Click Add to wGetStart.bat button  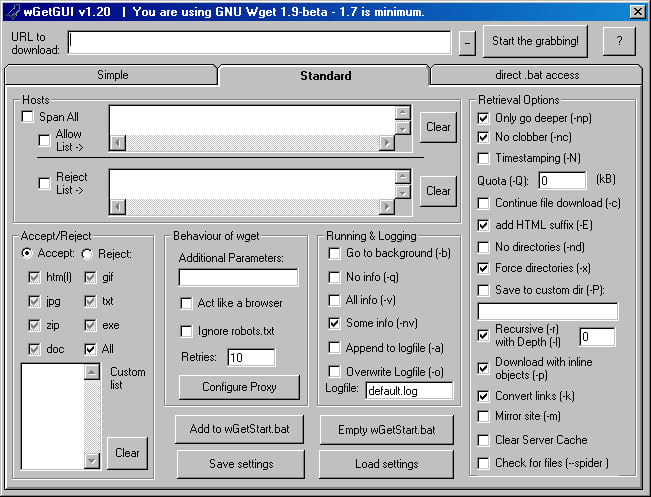point(239,429)
